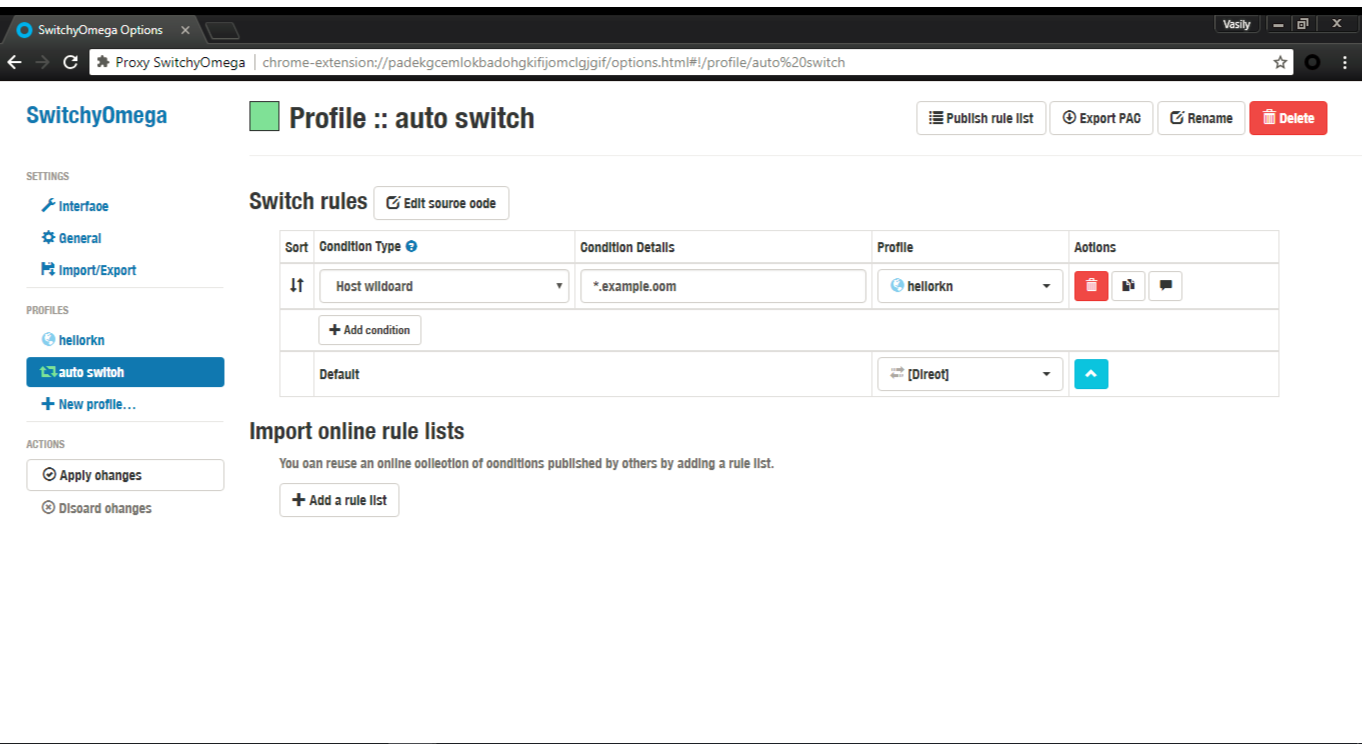This screenshot has height=744, width=1362.
Task: Click the Export PAC button
Action: 1101,118
